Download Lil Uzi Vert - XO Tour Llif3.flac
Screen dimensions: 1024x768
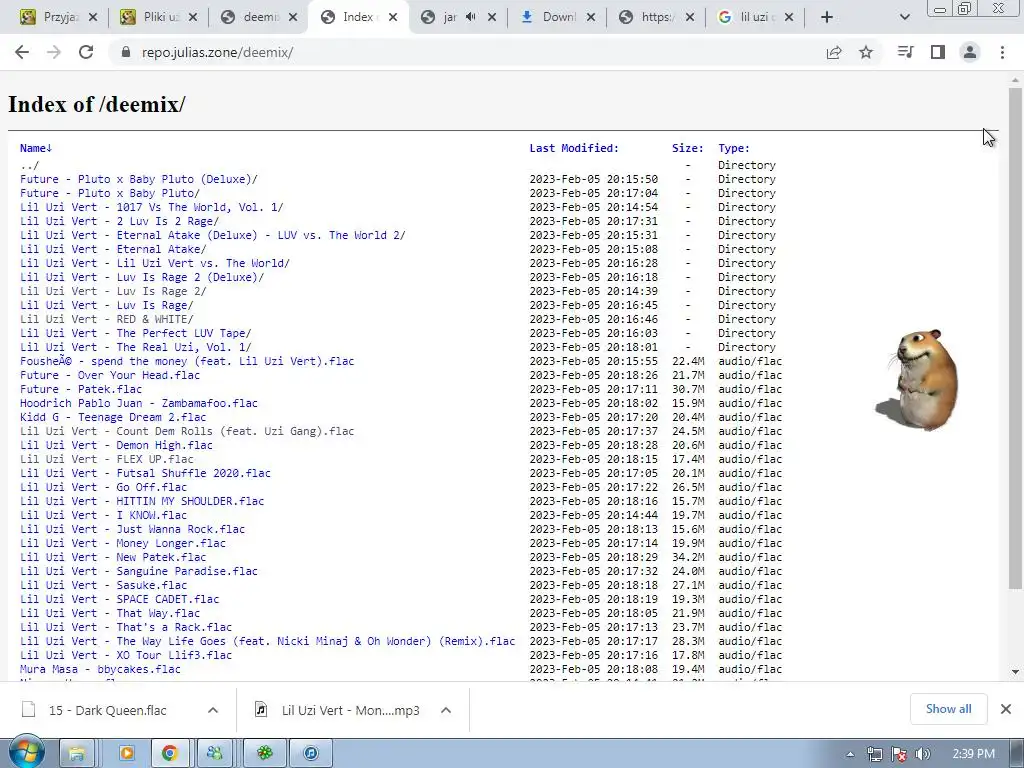(126, 655)
